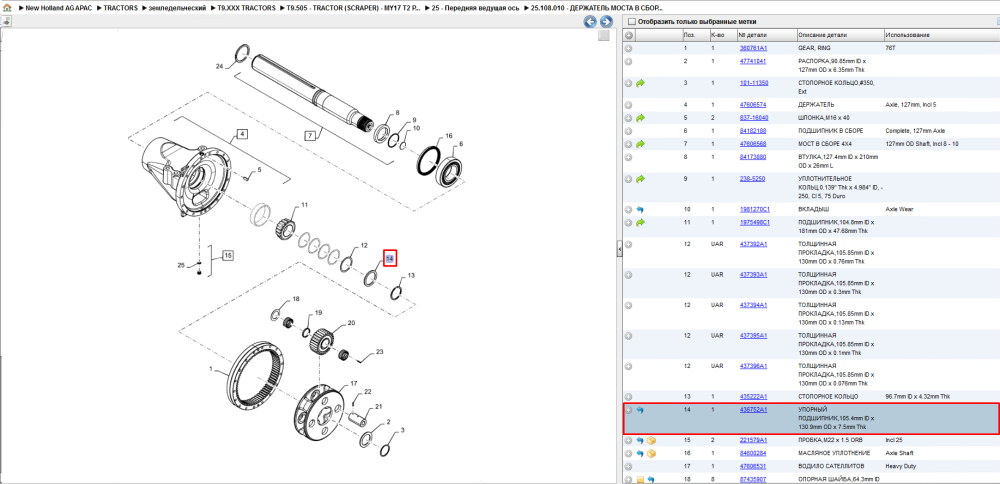
Task: Go to the previous diagram with back arrow
Action: pyautogui.click(x=590, y=22)
